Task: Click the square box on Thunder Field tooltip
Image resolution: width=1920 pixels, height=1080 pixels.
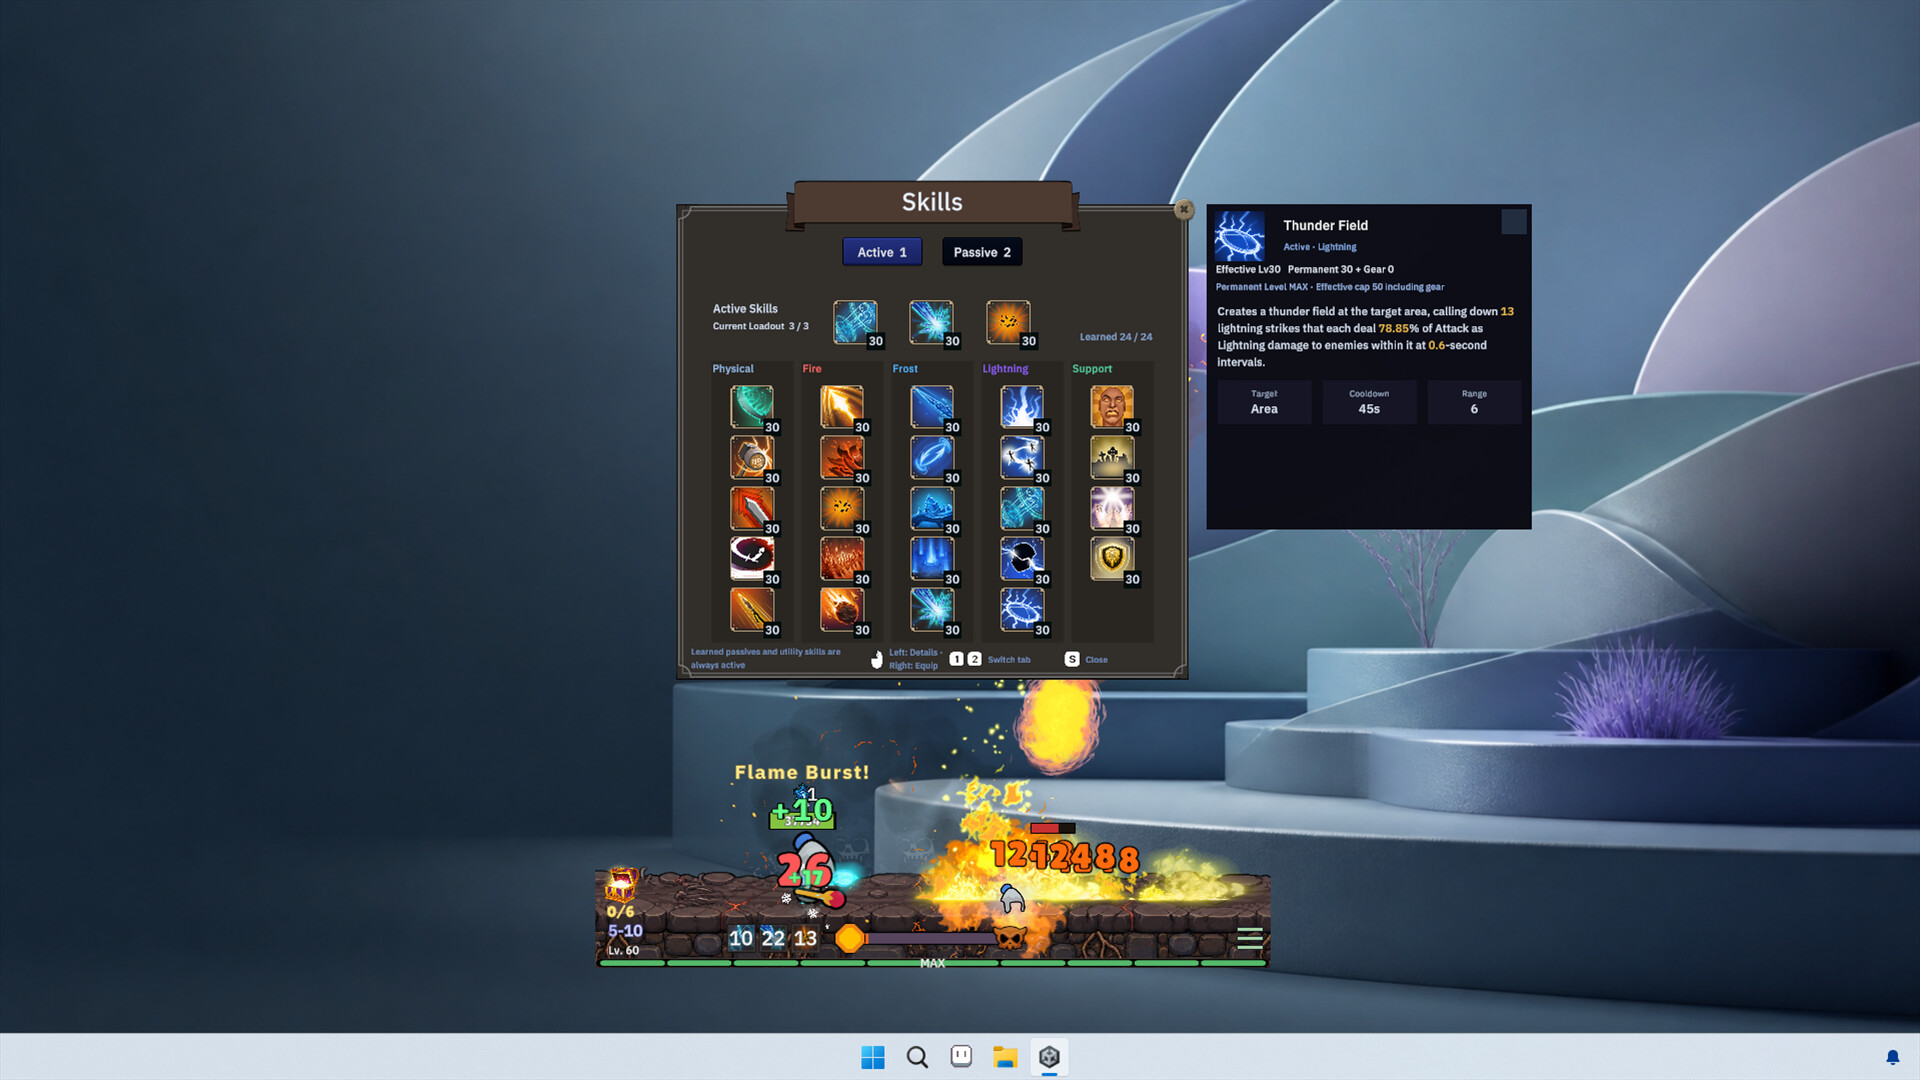Action: (1514, 222)
